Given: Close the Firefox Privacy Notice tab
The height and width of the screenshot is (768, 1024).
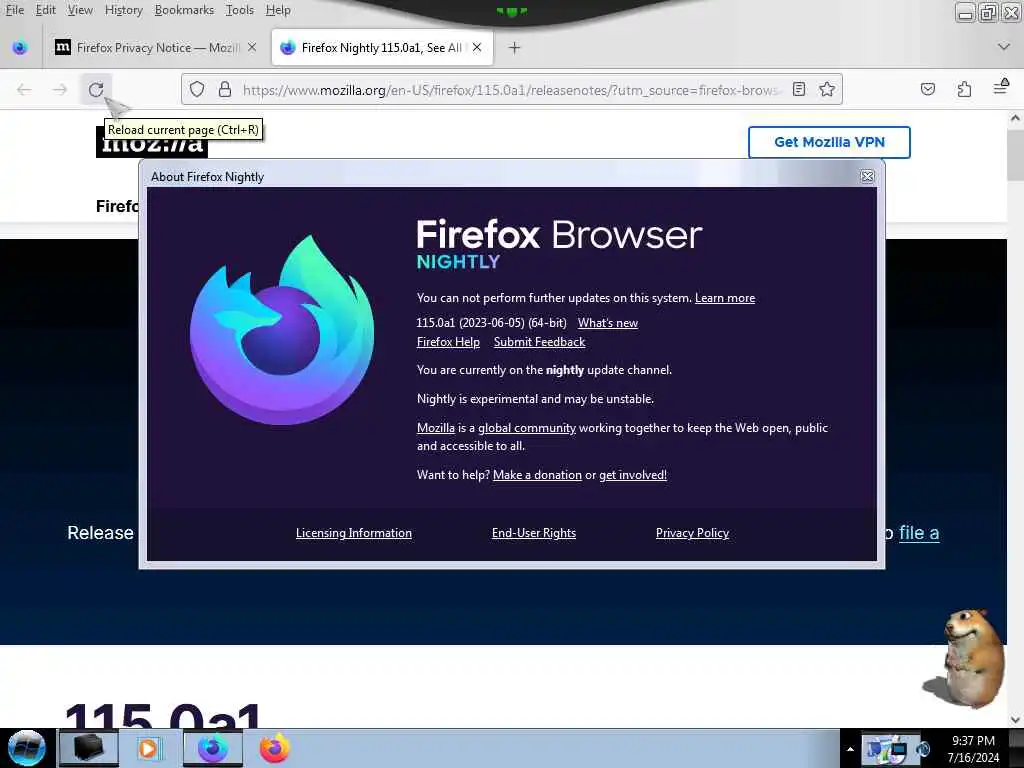Looking at the screenshot, I should pyautogui.click(x=252, y=47).
